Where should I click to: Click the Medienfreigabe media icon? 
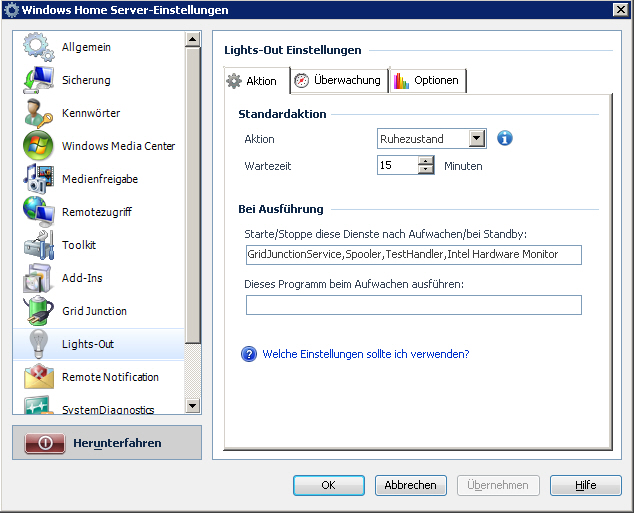(38, 179)
